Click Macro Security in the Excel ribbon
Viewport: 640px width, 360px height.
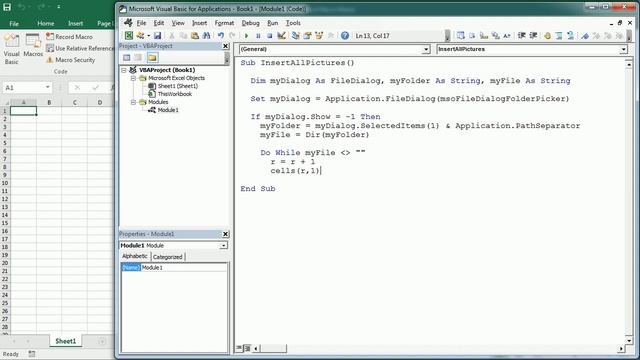[71, 60]
